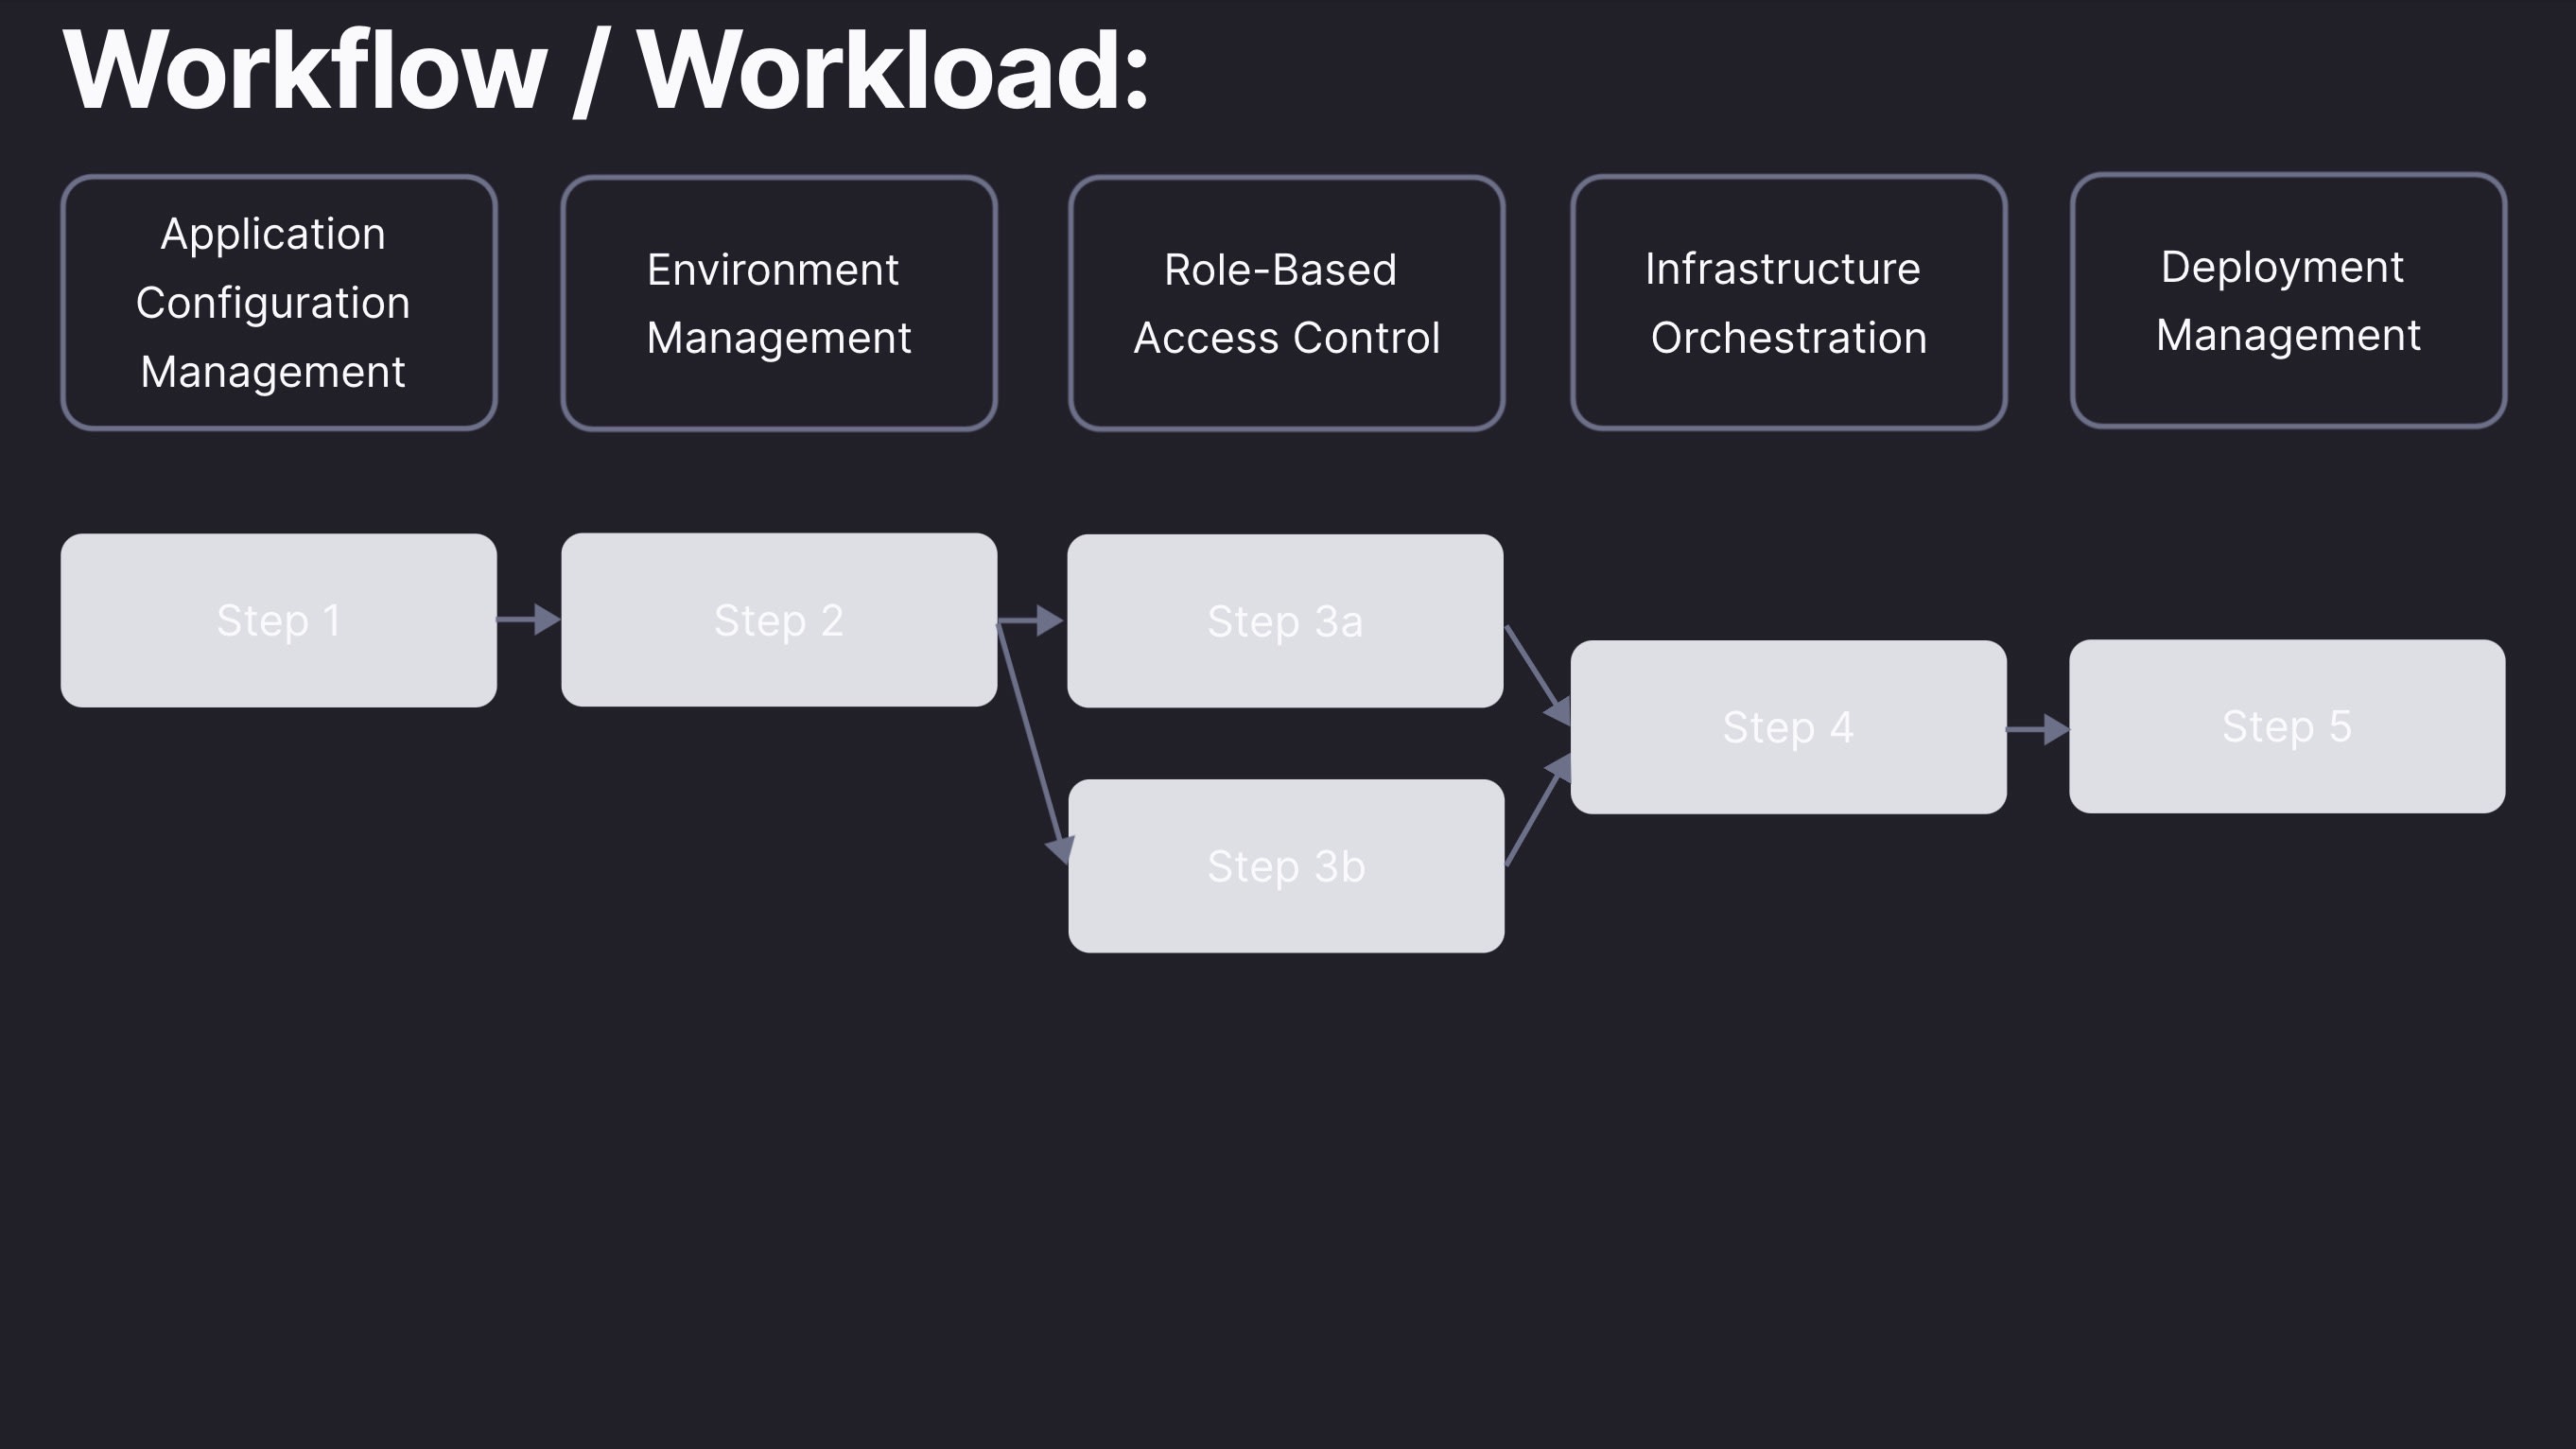
Task: Select the Application Configuration Management box
Action: pos(278,303)
